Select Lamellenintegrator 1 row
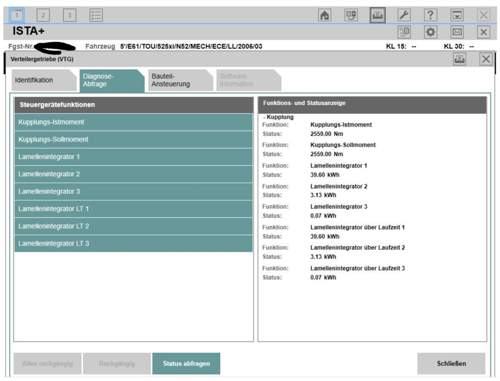 pos(134,157)
